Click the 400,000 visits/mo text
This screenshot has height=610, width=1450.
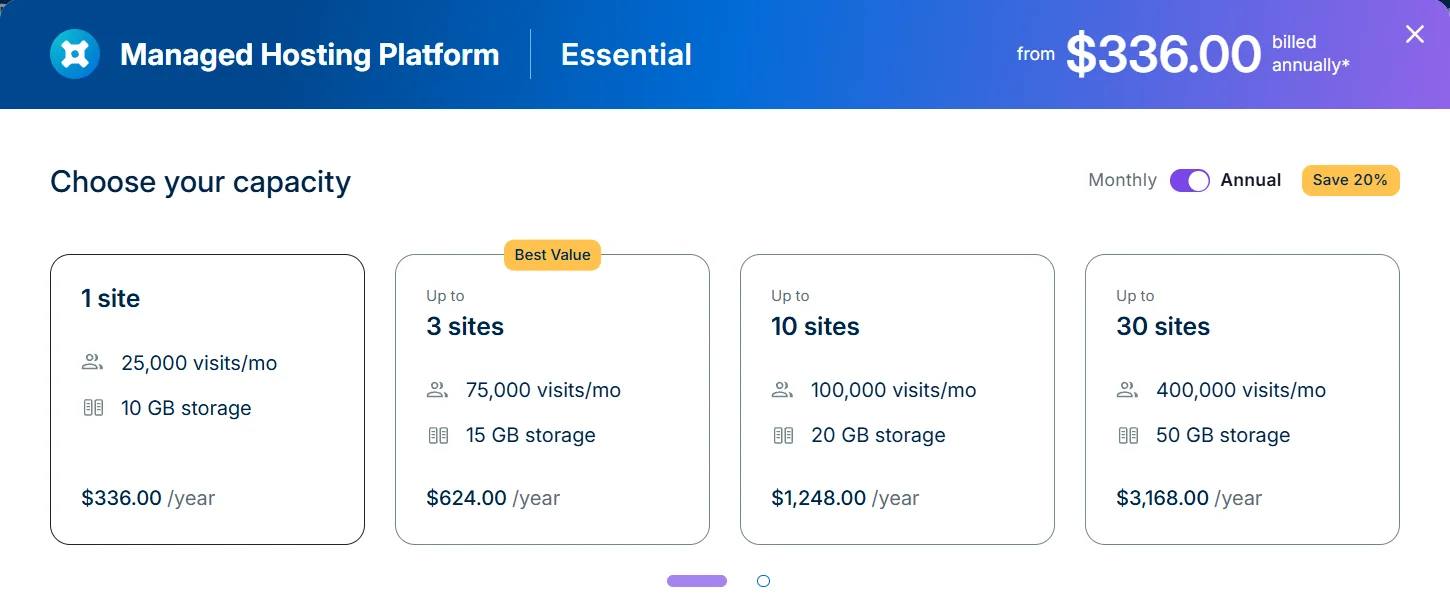[1241, 390]
